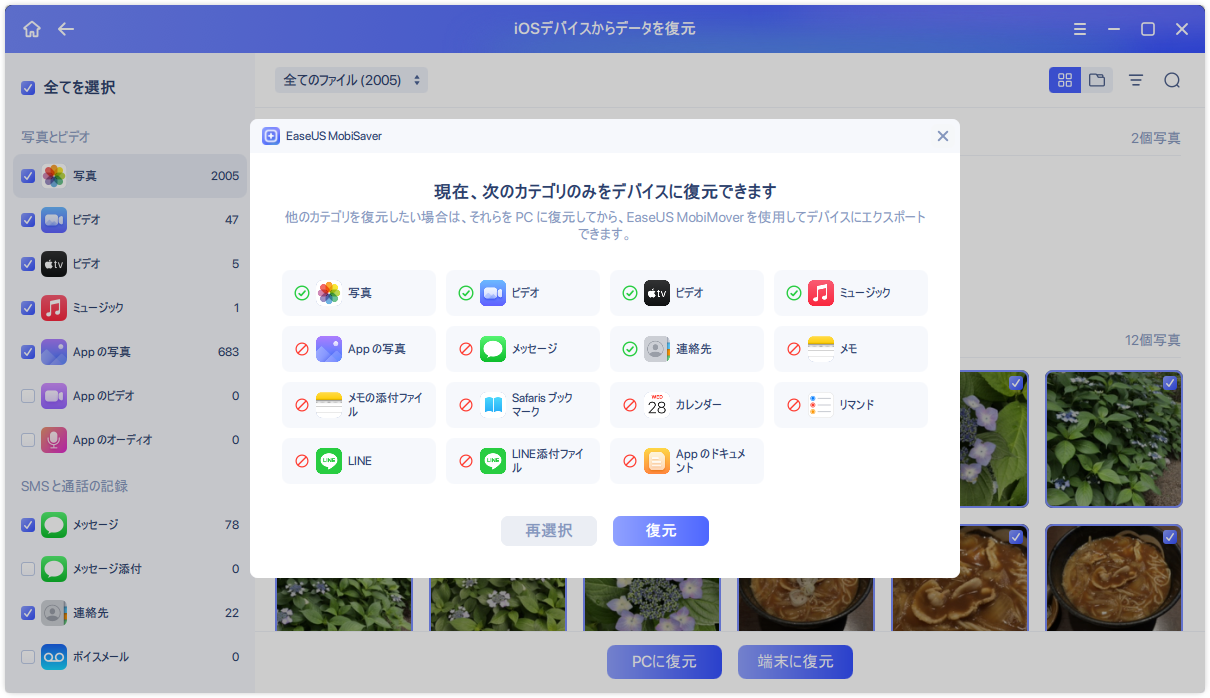
Task: Select the Apple TV ビデオ icon in sidebar
Action: coord(54,264)
